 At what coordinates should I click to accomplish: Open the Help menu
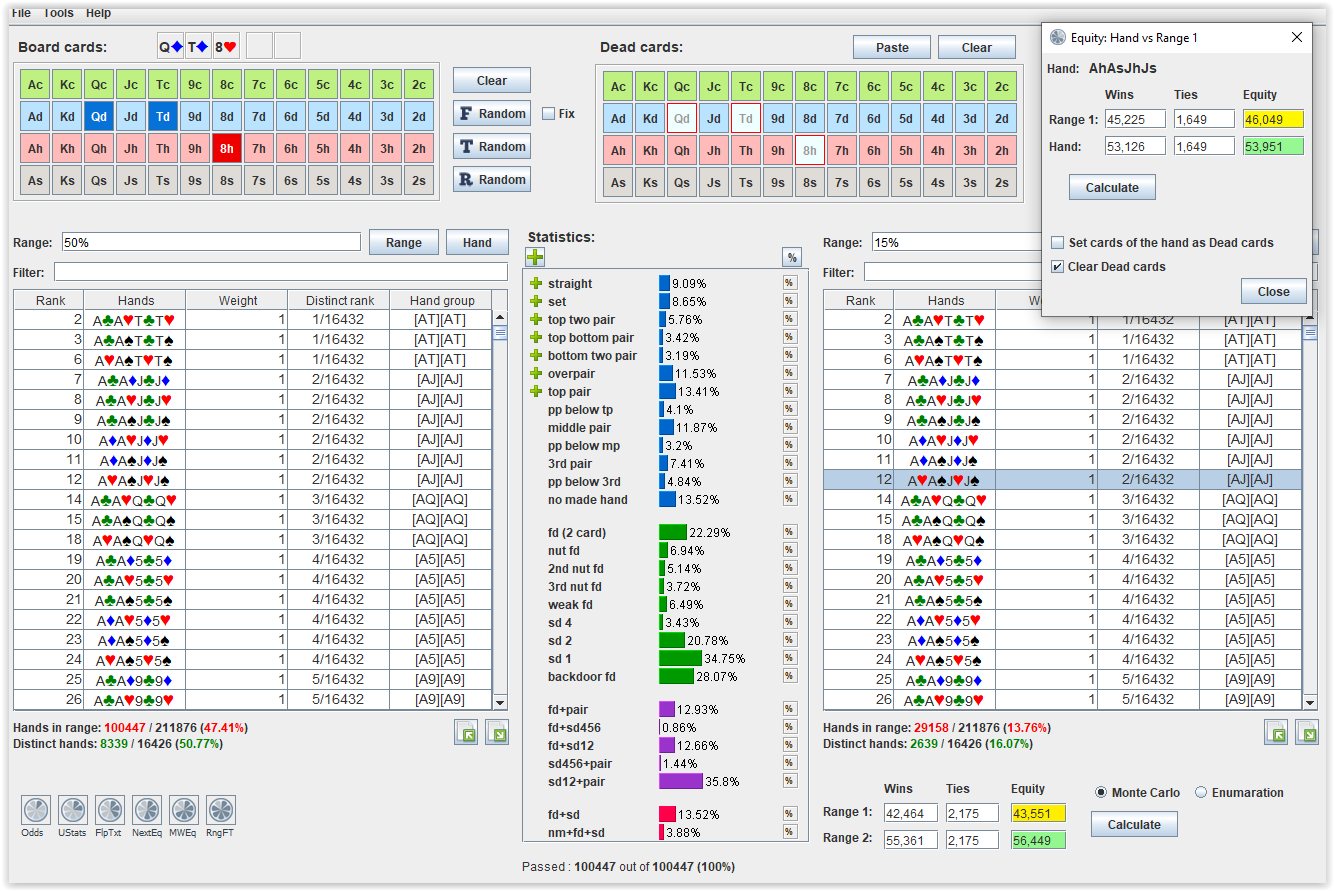coord(98,13)
